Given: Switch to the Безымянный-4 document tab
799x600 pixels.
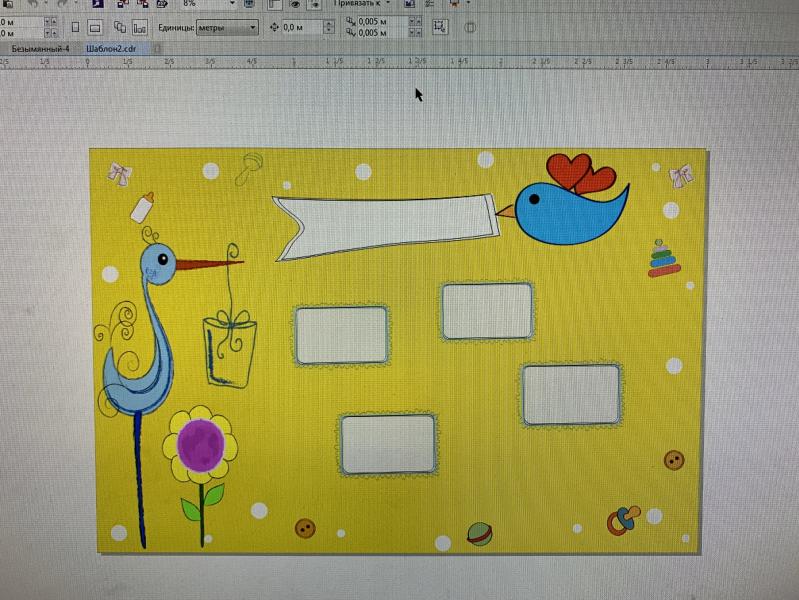Looking at the screenshot, I should point(40,48).
